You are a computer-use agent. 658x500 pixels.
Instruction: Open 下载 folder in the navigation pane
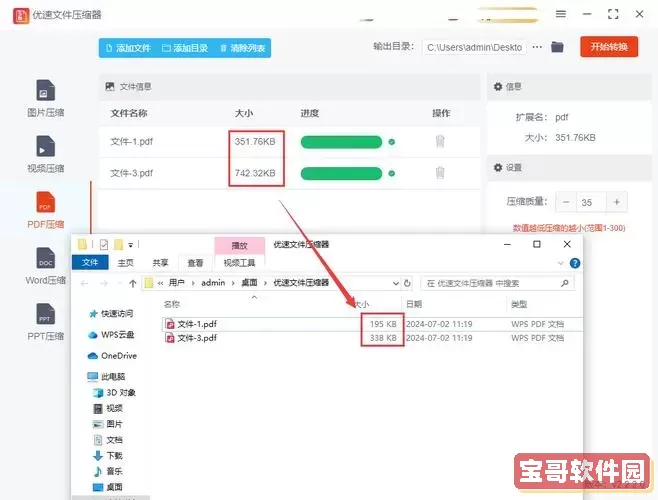(x=108, y=455)
